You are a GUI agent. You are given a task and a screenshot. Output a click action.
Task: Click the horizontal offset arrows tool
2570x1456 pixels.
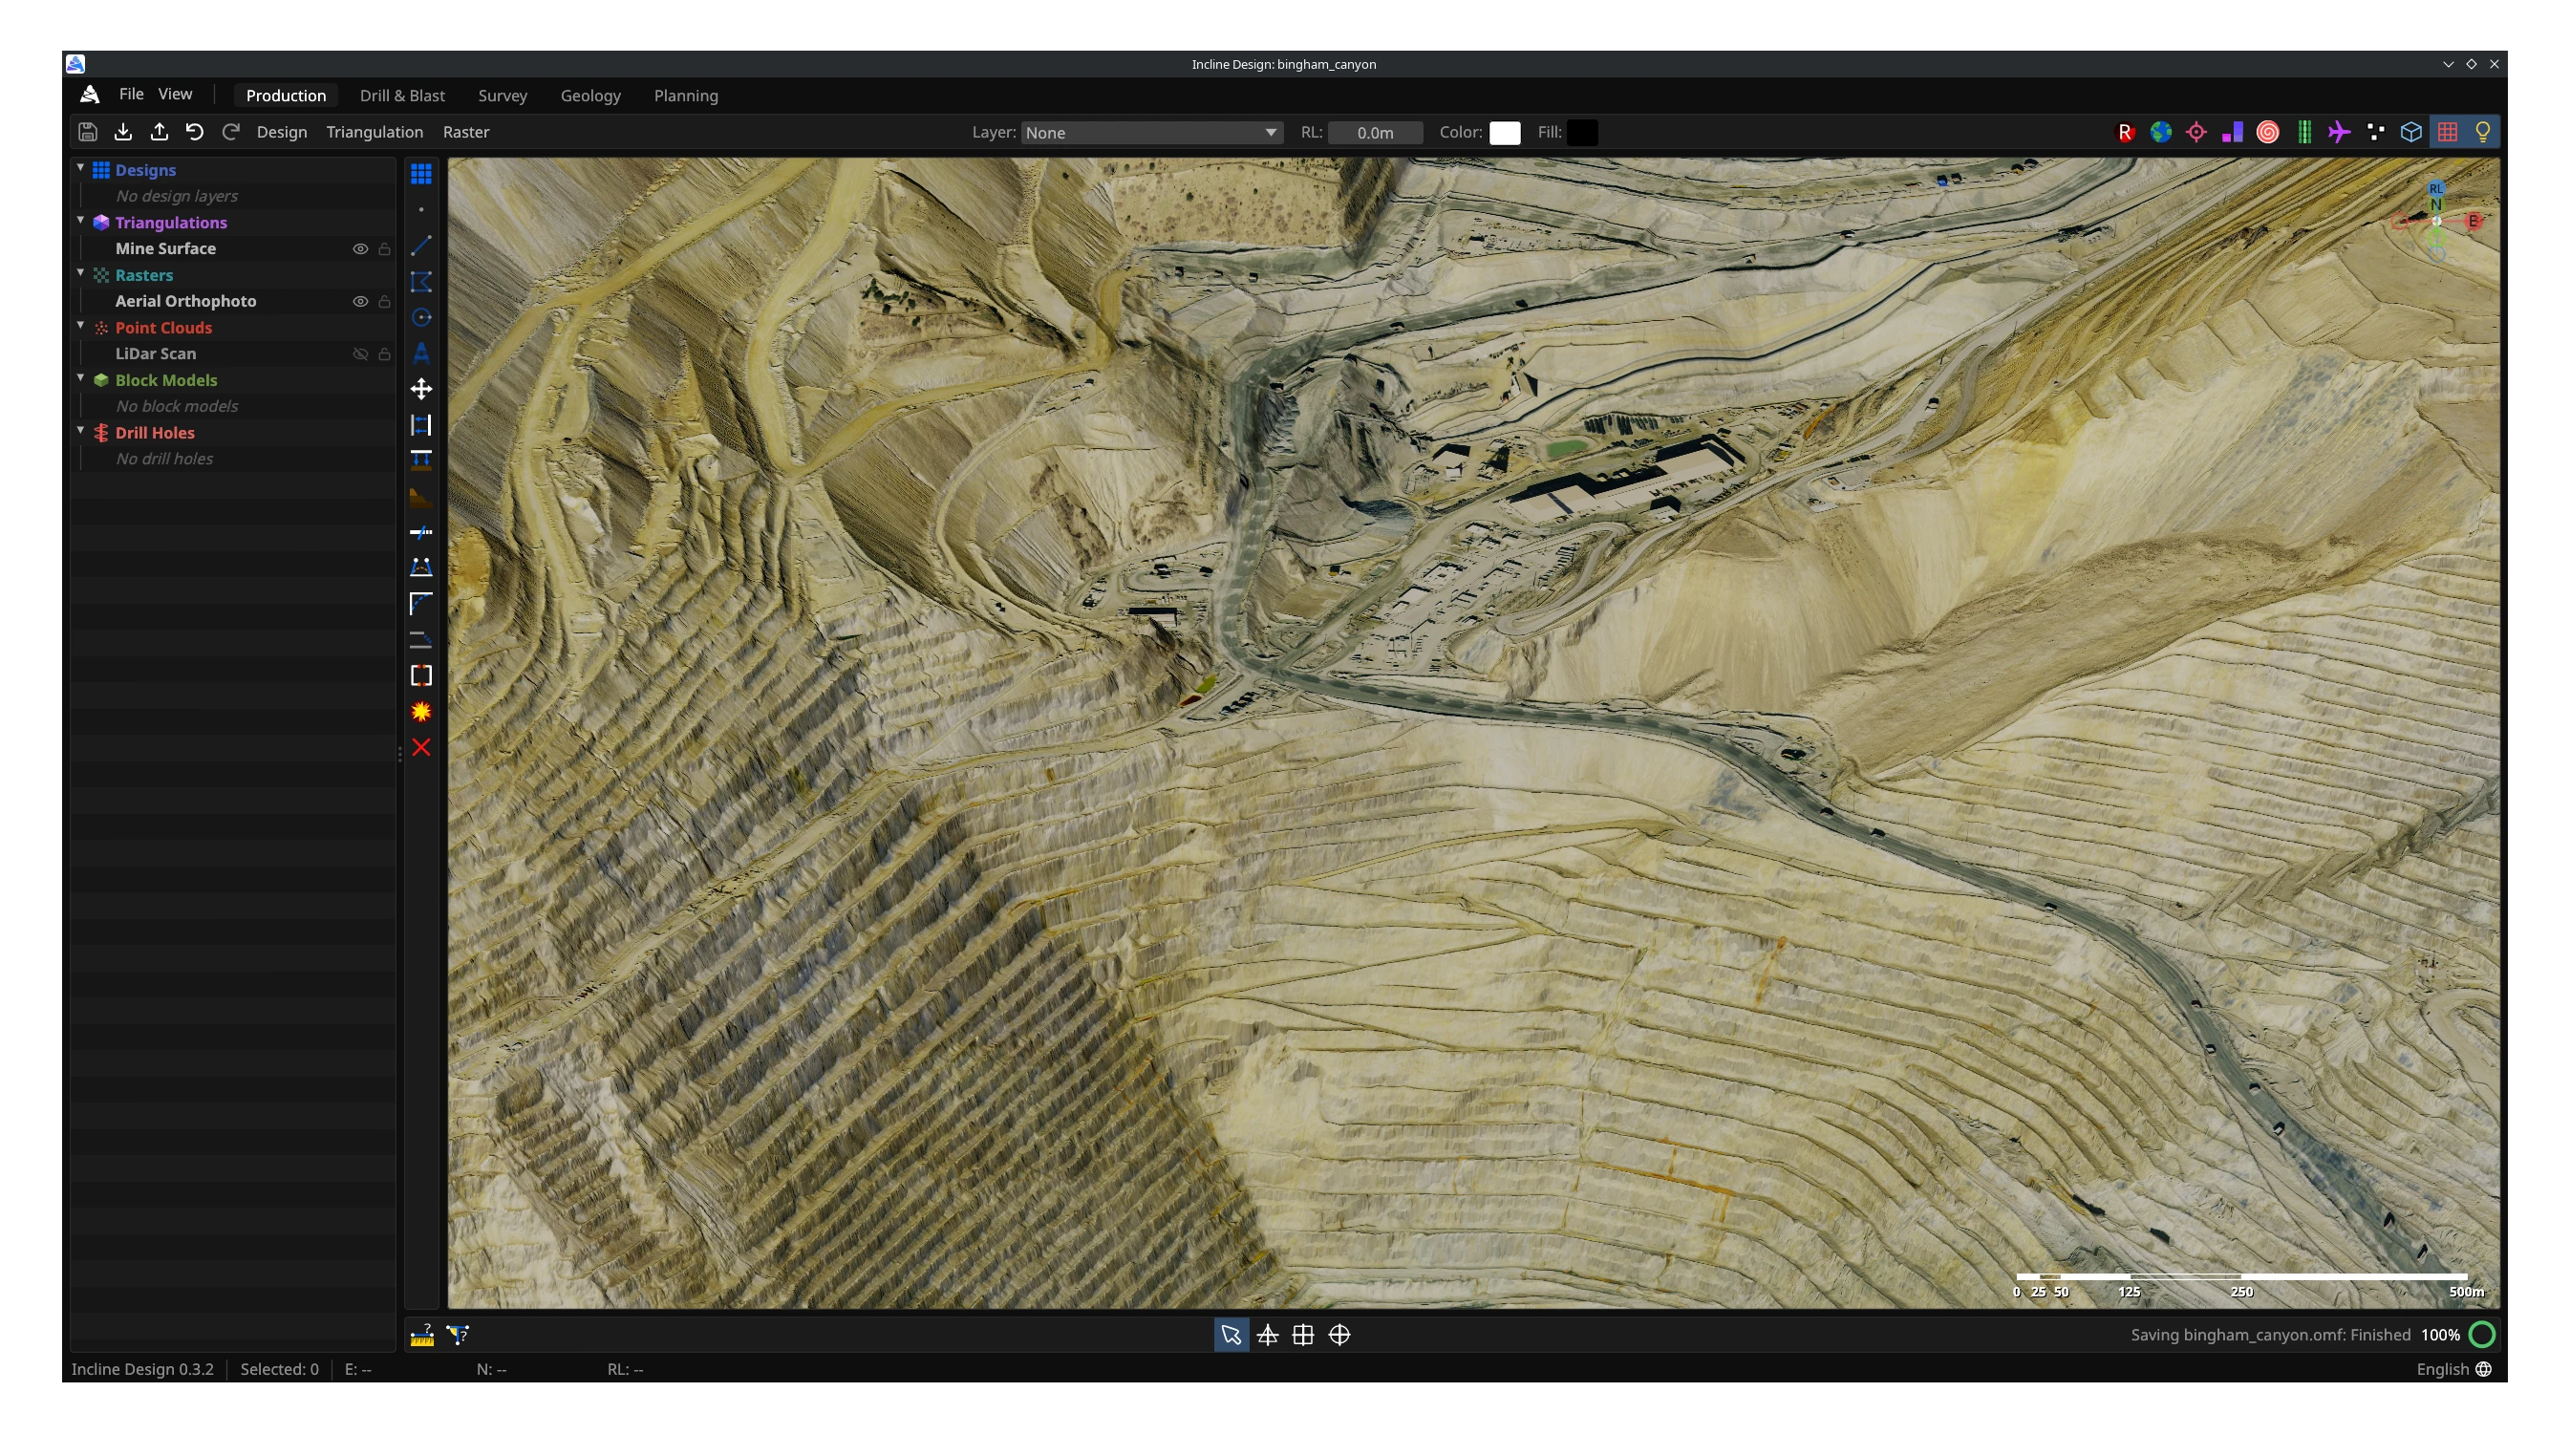(421, 425)
